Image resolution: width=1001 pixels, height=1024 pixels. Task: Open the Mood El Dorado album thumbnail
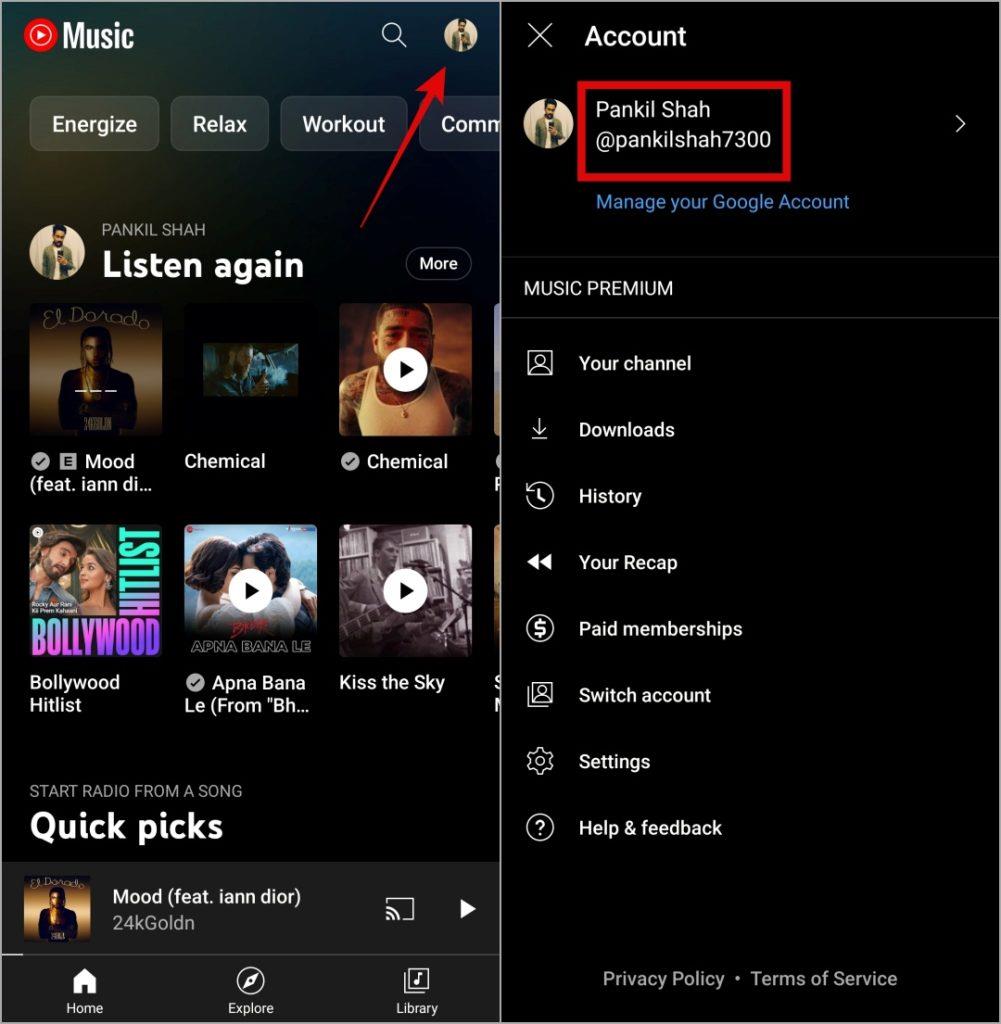click(96, 369)
